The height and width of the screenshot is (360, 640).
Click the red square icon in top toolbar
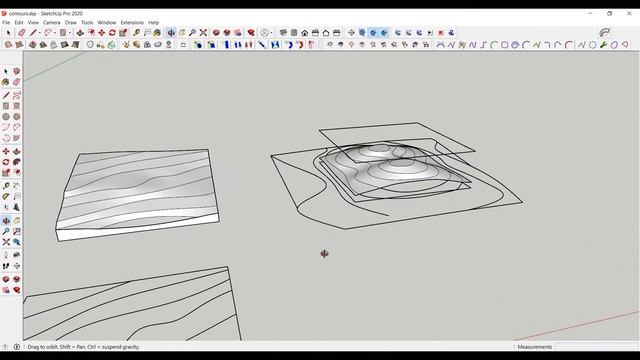tap(441, 33)
